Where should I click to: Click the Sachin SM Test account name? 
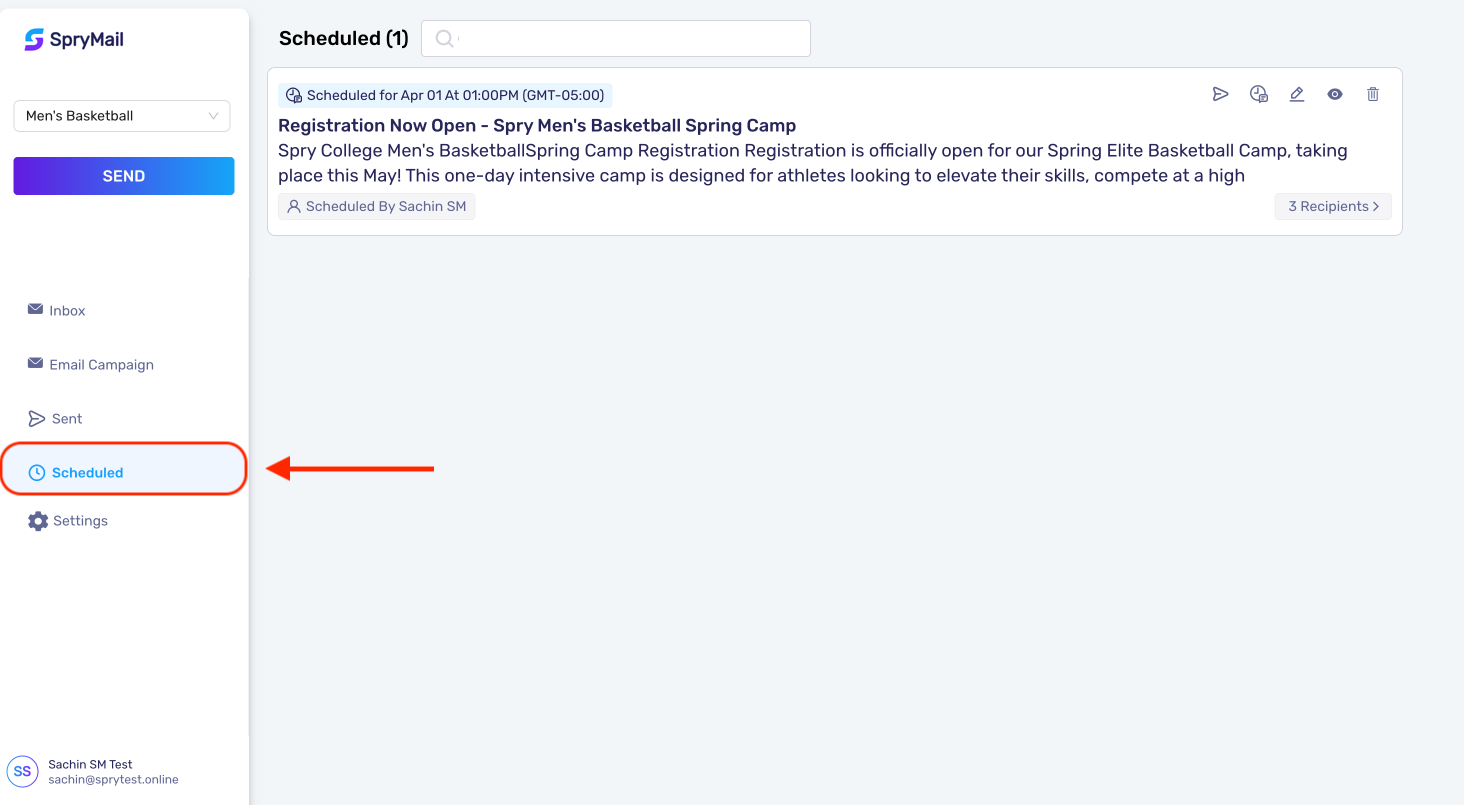[91, 764]
